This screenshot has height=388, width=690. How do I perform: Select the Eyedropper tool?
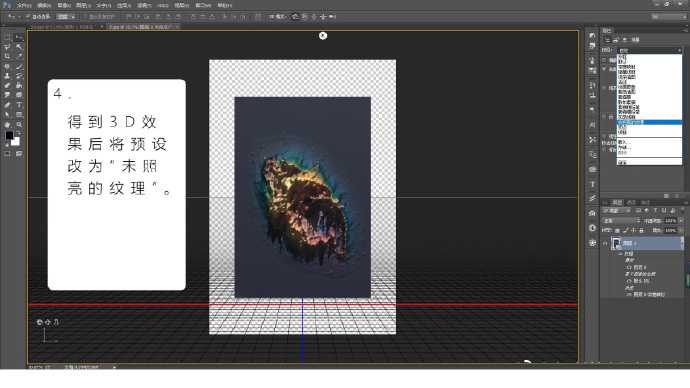[19, 56]
